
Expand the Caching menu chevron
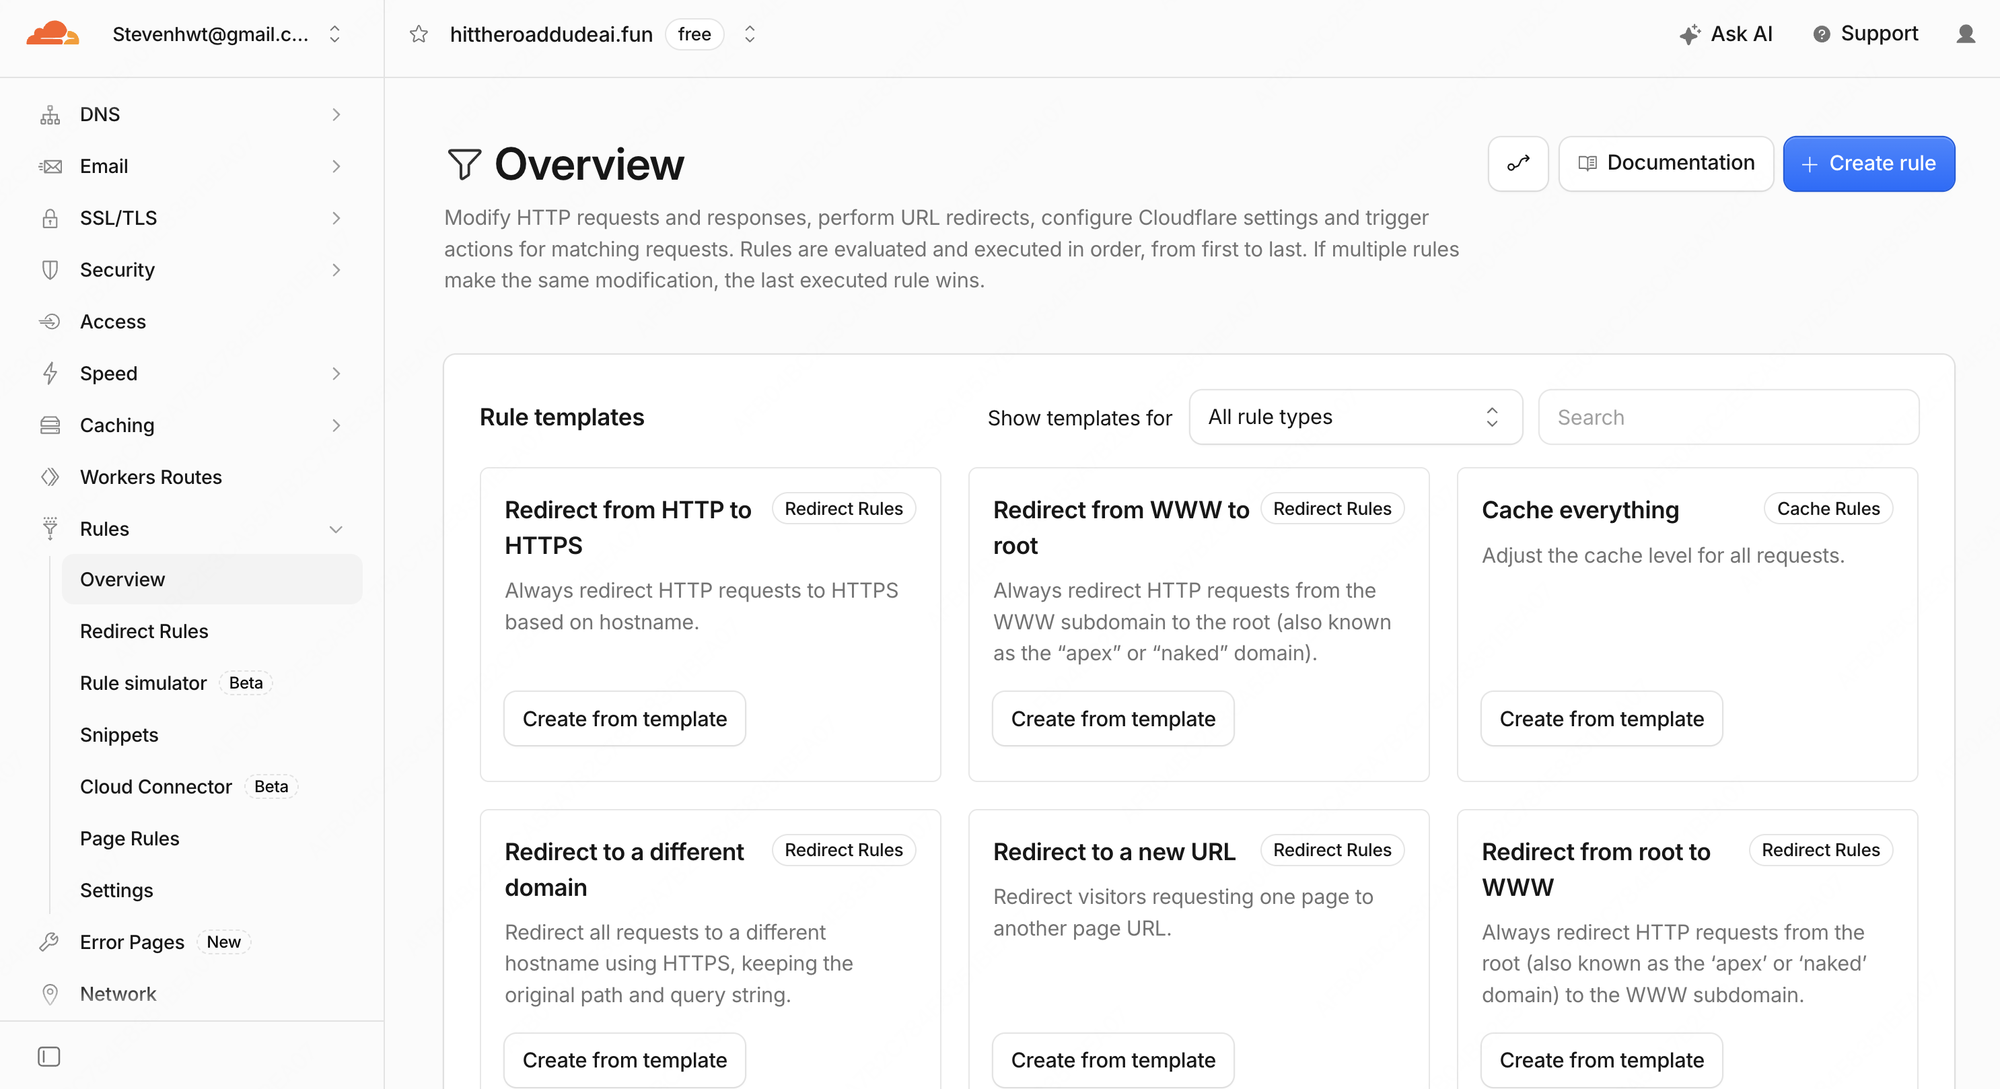click(x=336, y=426)
